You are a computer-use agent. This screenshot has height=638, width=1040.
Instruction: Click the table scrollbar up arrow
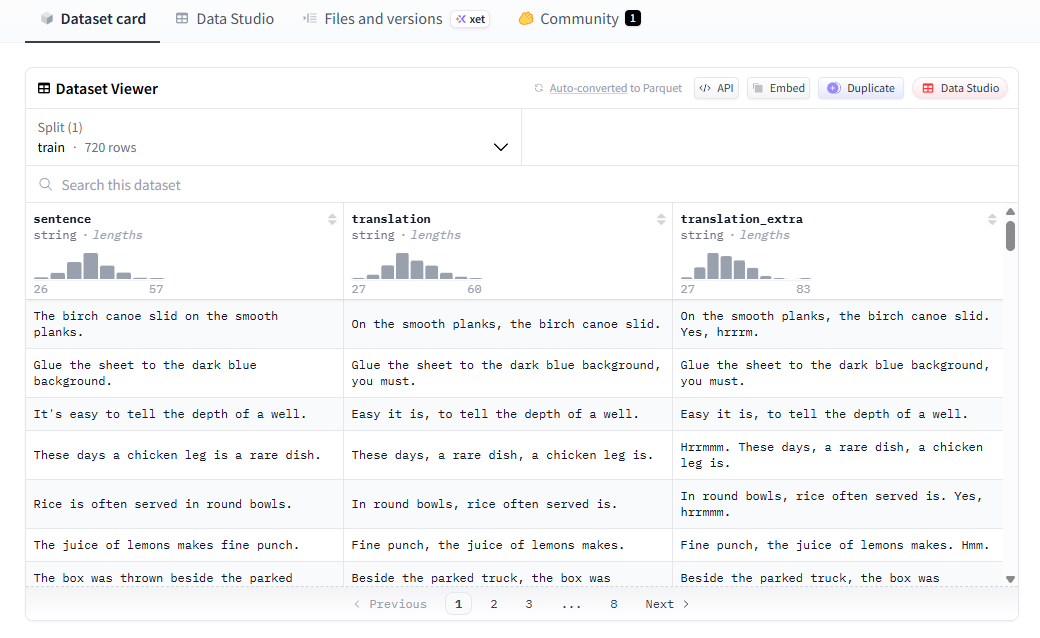tap(1010, 212)
